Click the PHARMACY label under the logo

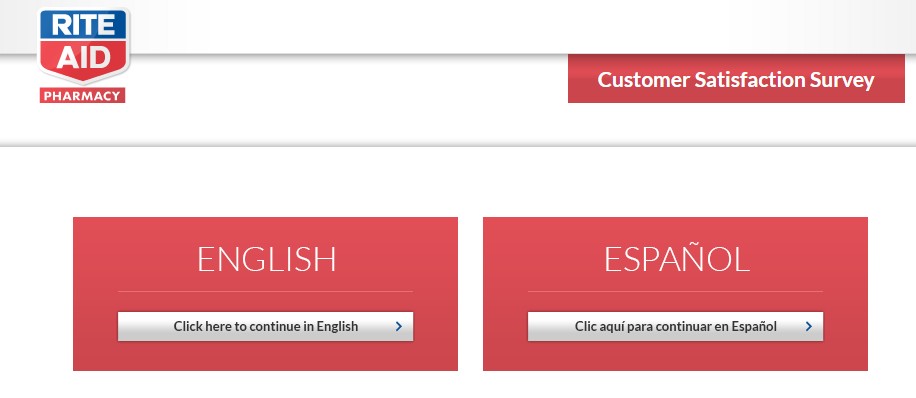(82, 96)
